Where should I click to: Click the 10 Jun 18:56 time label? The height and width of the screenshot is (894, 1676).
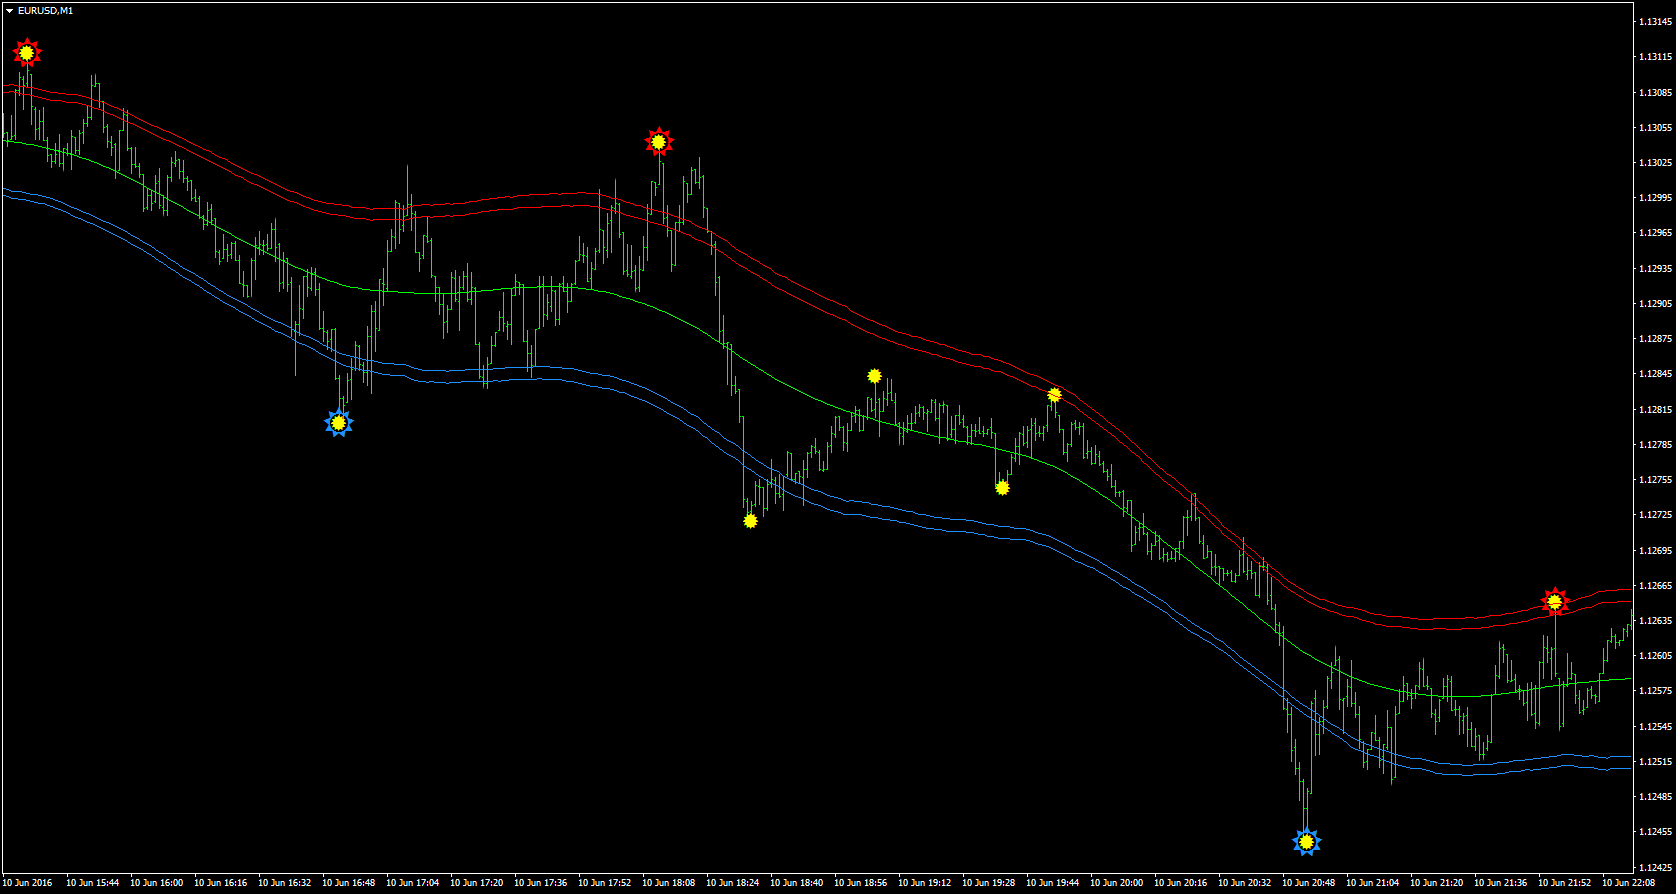tap(861, 883)
